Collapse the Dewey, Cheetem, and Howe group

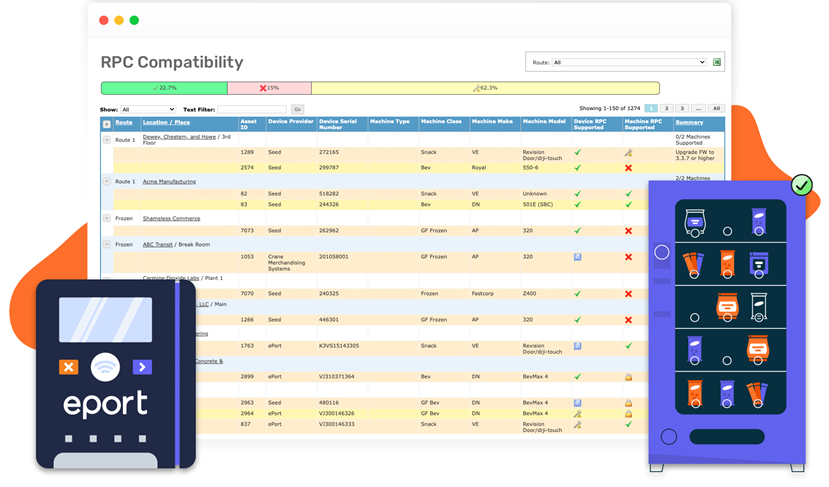(x=107, y=140)
